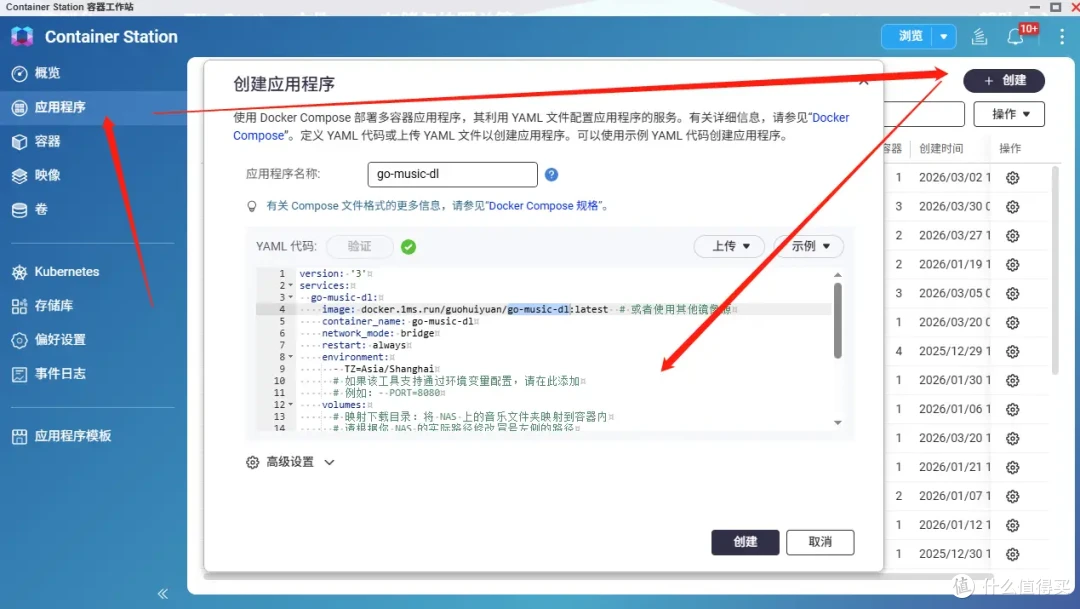Click the restart: always line
The height and width of the screenshot is (609, 1080).
364,345
